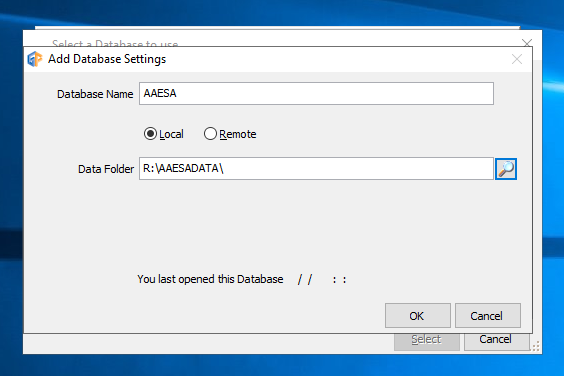The height and width of the screenshot is (376, 564).
Task: Click the resize grip at window corner
Action: pos(536,346)
